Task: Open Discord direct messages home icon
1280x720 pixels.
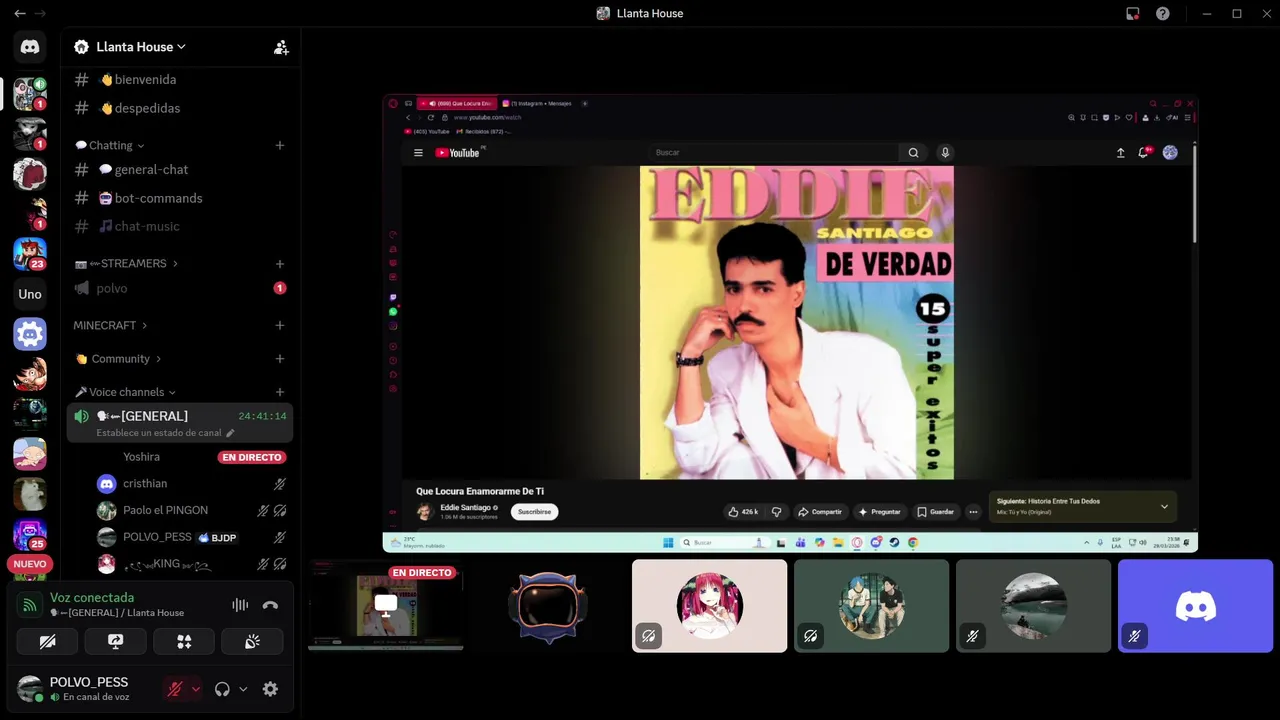Action: [x=30, y=47]
